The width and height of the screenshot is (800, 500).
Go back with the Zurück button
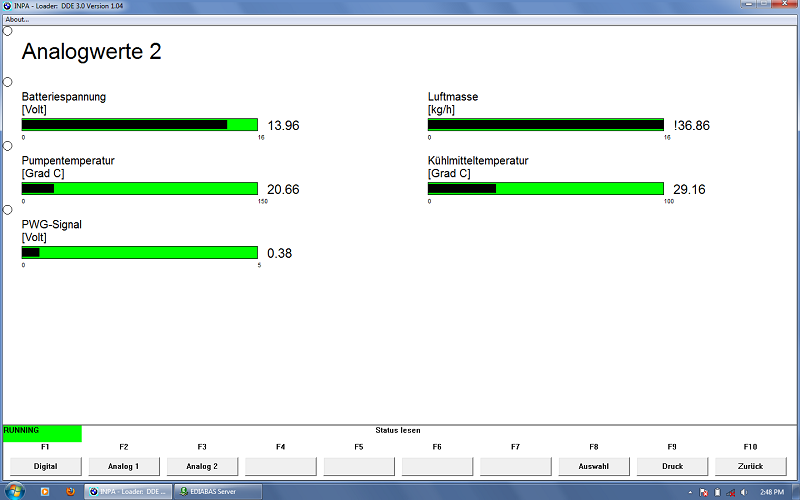[x=750, y=466]
